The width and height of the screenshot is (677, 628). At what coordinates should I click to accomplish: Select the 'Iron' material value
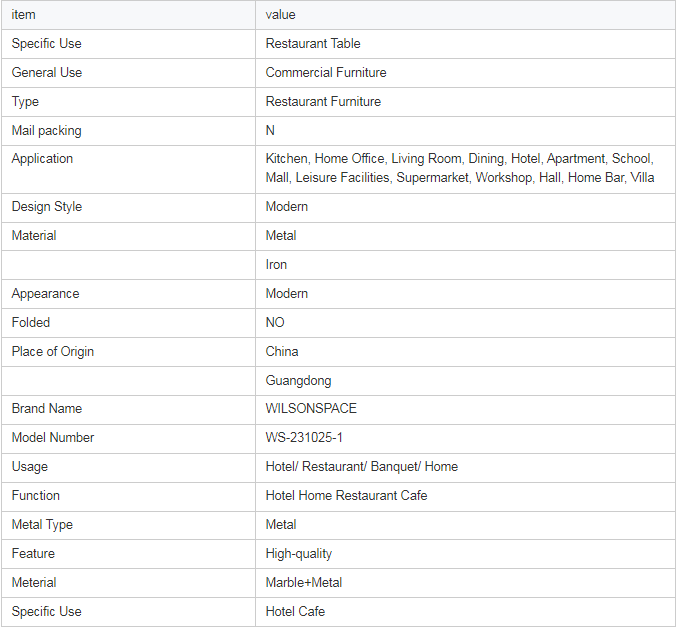276,265
